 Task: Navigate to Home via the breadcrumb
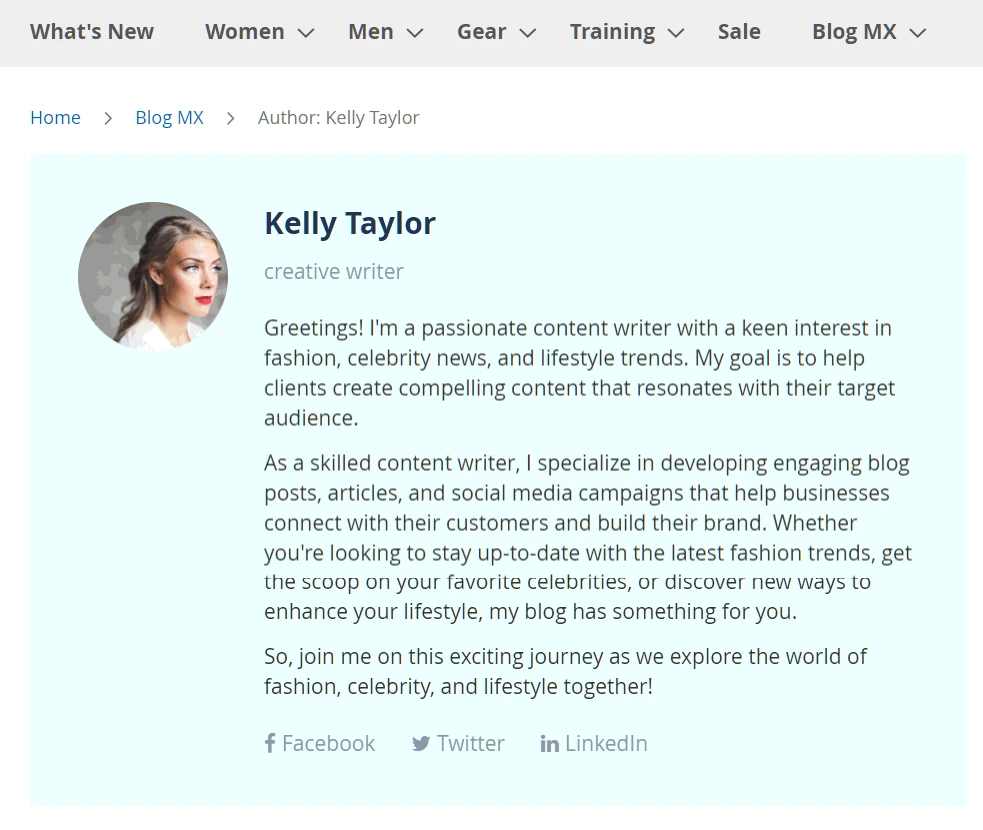click(55, 117)
